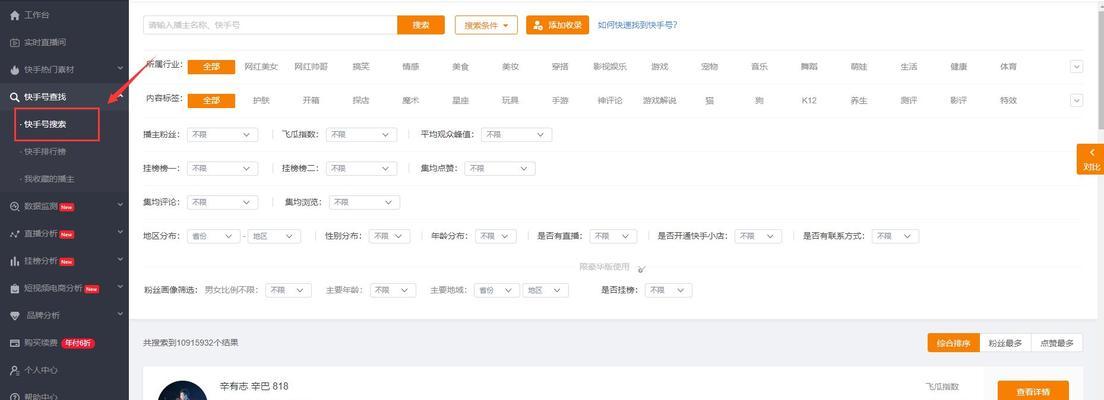The image size is (1104, 400).
Task: Click 添加收录 button
Action: tap(558, 25)
